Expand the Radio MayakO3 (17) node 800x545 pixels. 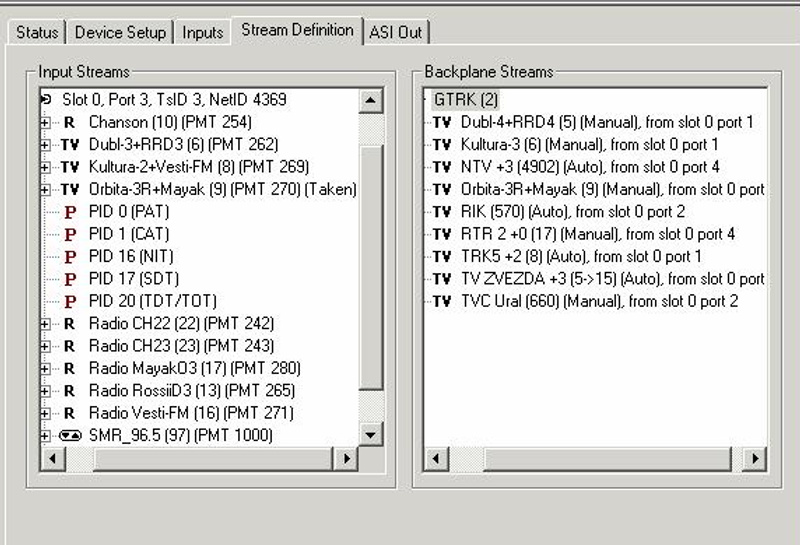(45, 369)
